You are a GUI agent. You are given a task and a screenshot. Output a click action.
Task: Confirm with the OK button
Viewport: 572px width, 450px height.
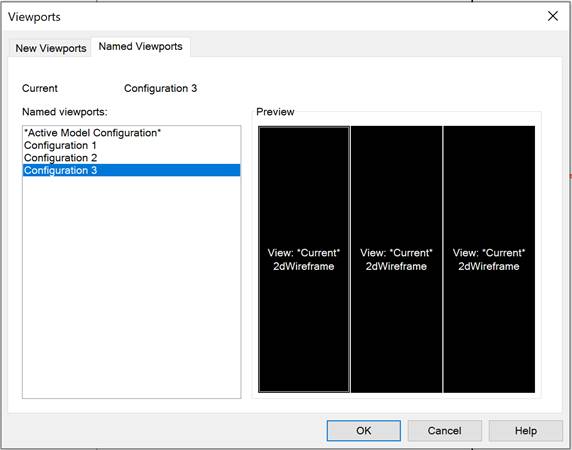coord(364,431)
